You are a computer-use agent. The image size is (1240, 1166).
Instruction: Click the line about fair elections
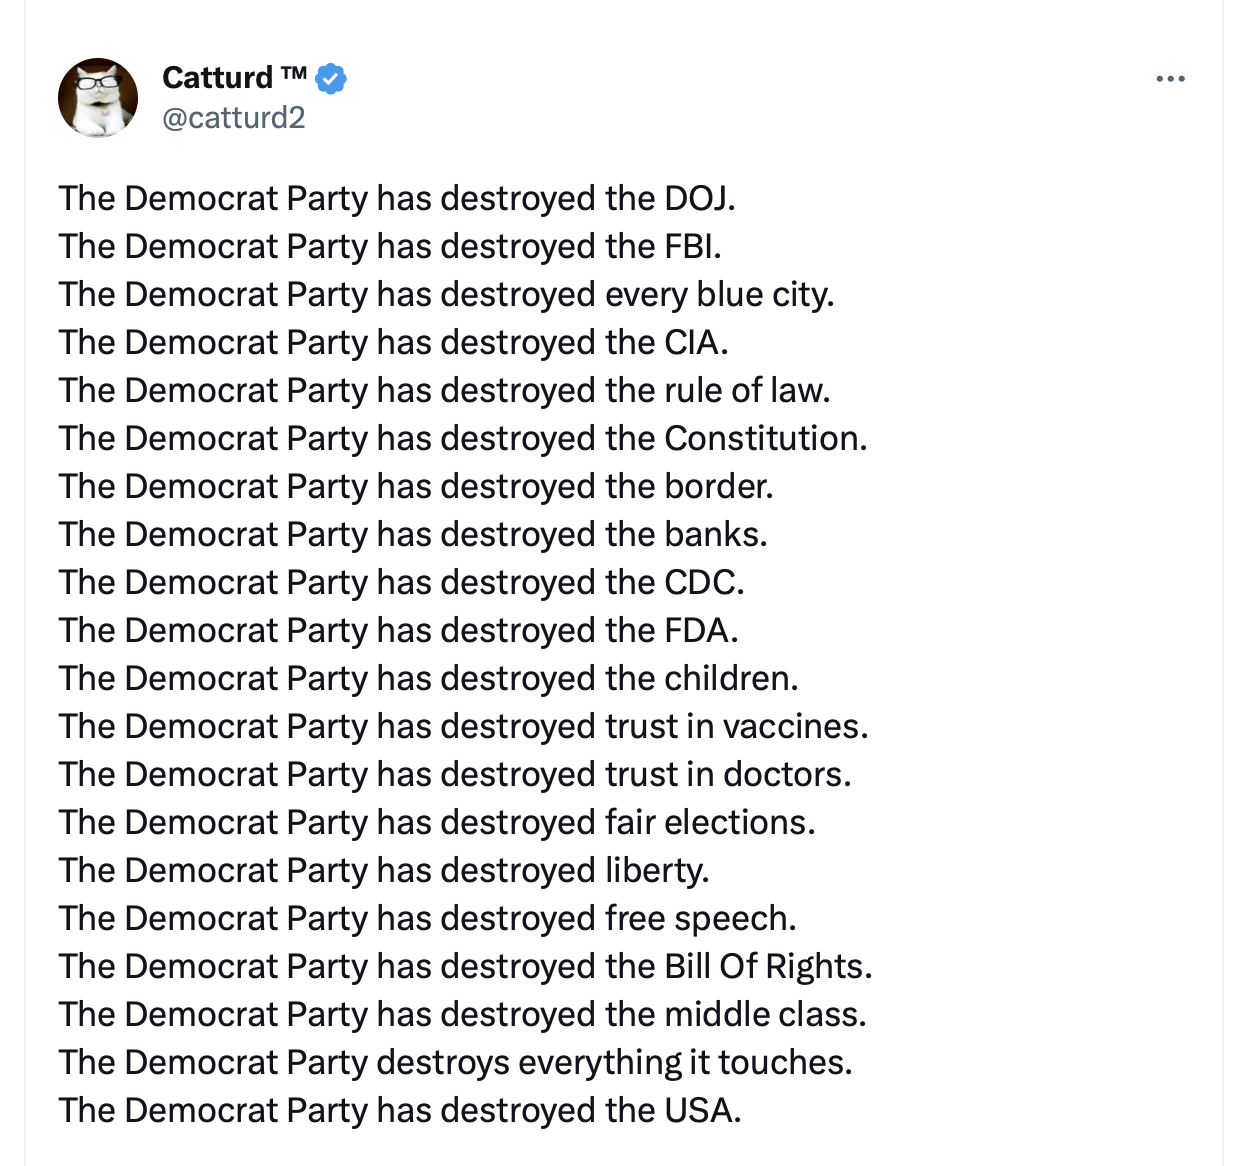437,822
